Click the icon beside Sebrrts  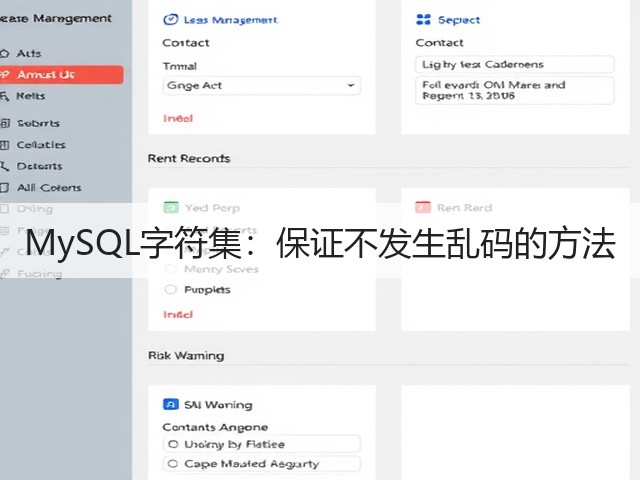coord(5,123)
